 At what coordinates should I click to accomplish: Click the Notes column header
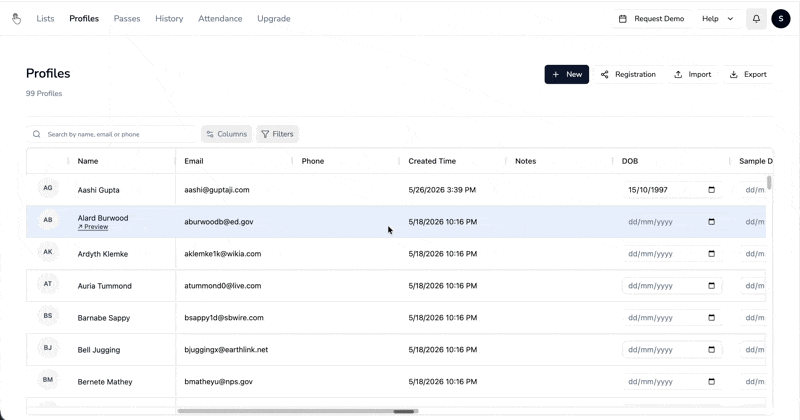pos(526,161)
